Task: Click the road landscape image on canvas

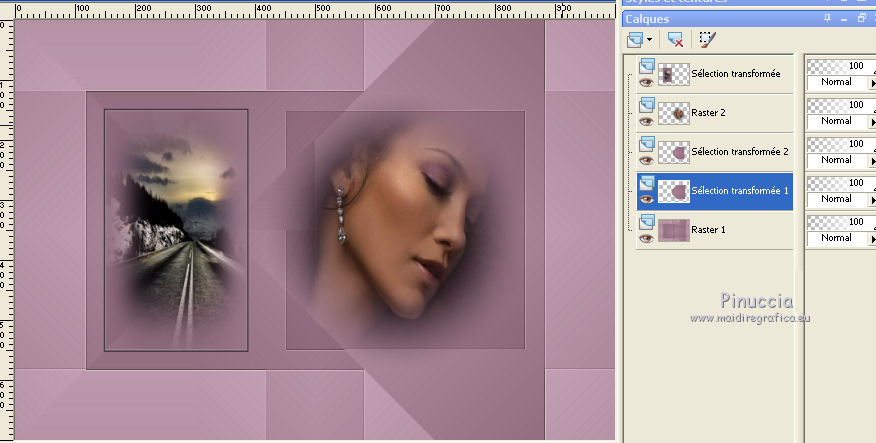Action: coord(176,230)
